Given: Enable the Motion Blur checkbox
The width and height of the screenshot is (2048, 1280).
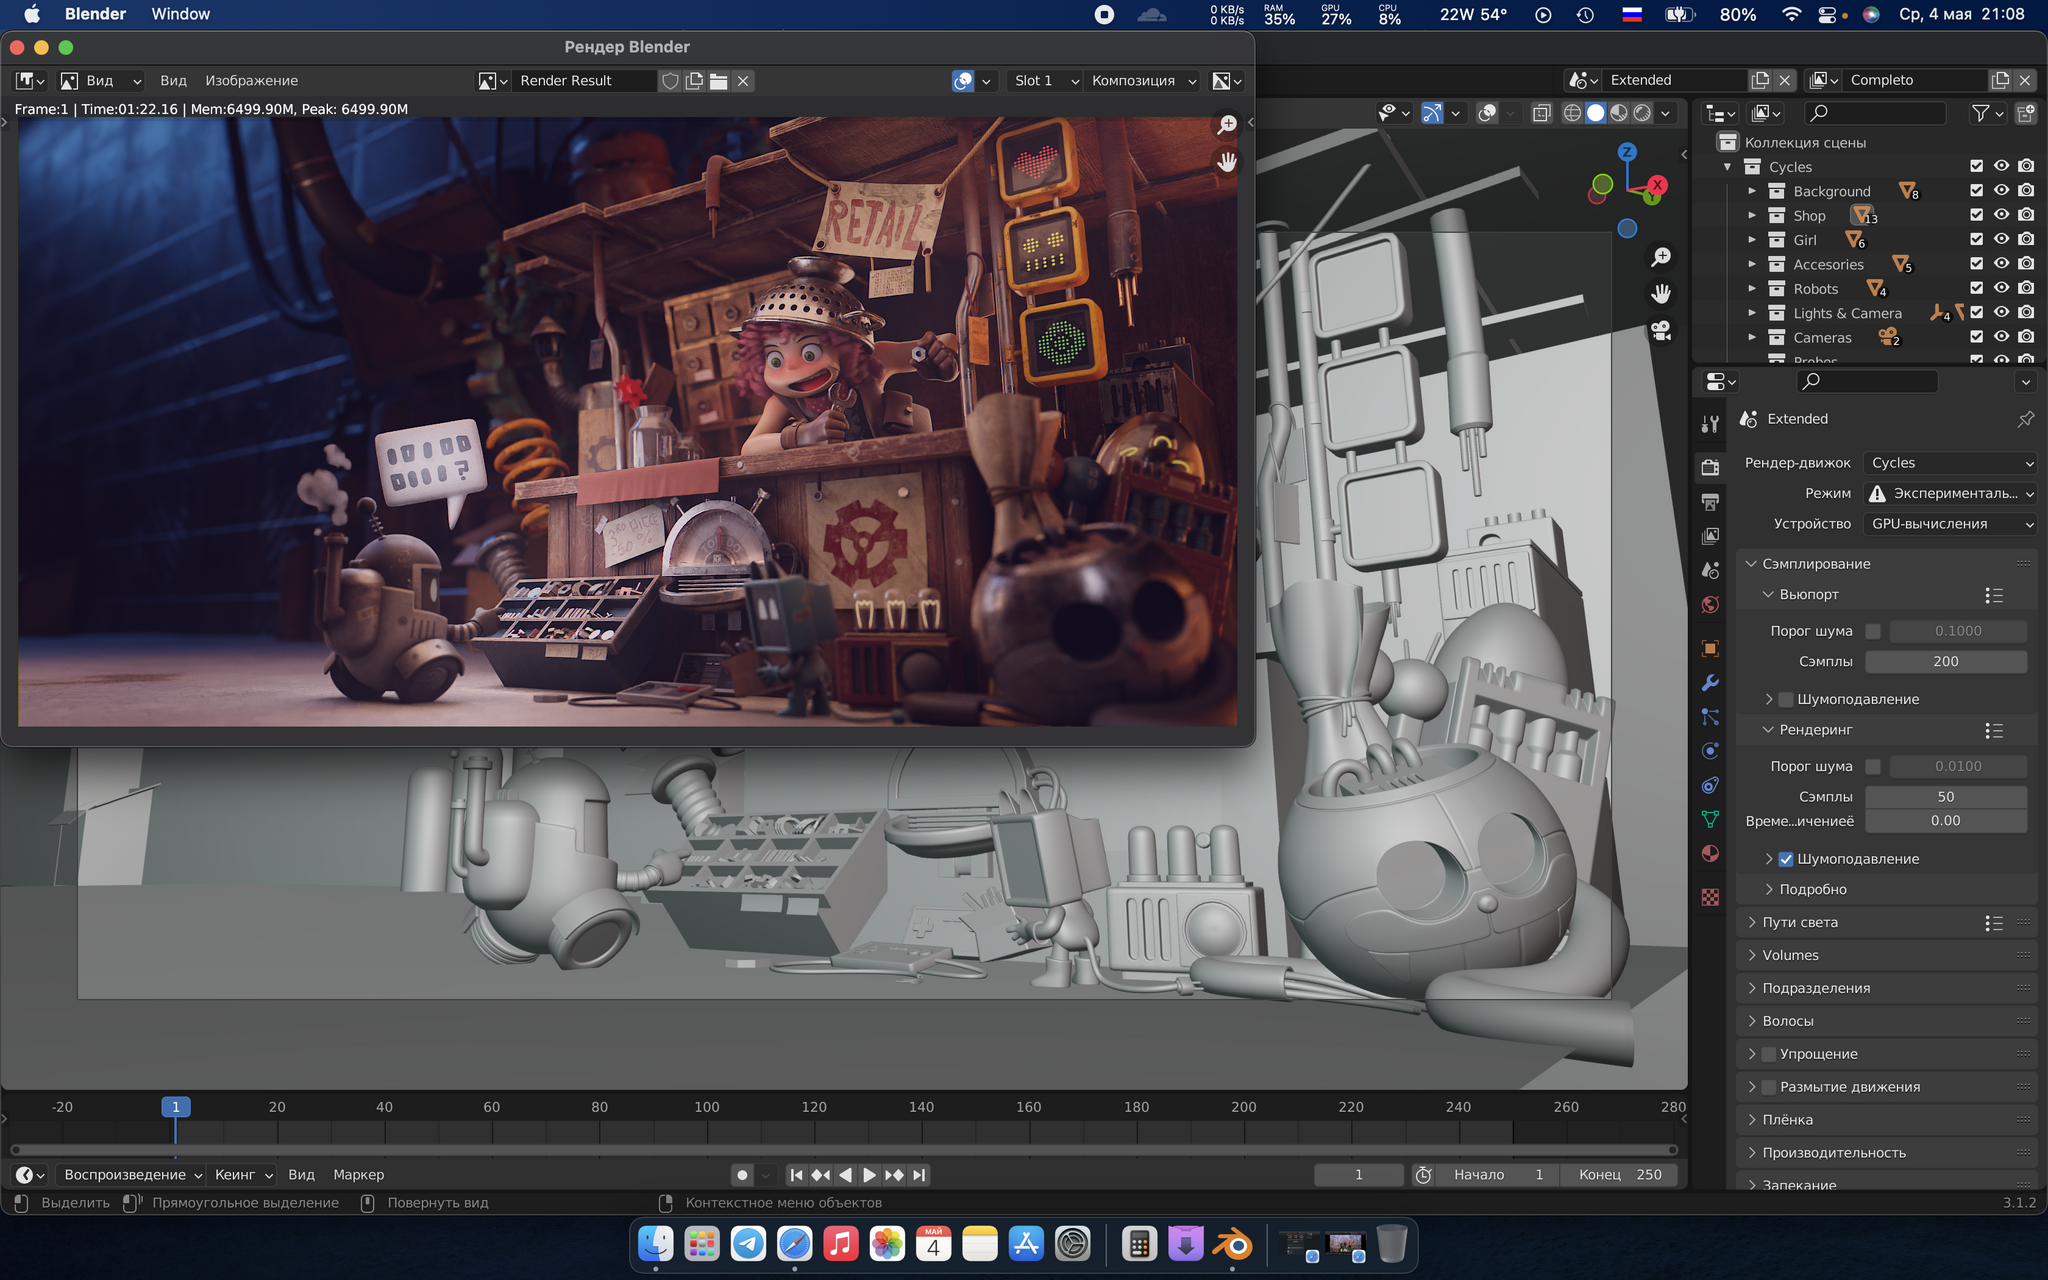Looking at the screenshot, I should click(x=1769, y=1087).
